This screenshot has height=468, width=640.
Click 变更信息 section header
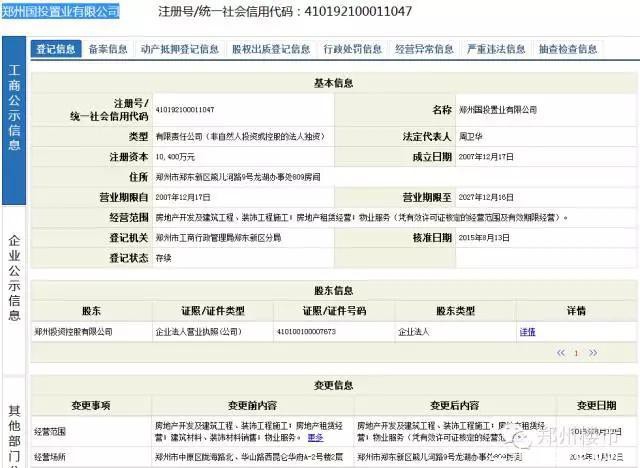pos(333,386)
